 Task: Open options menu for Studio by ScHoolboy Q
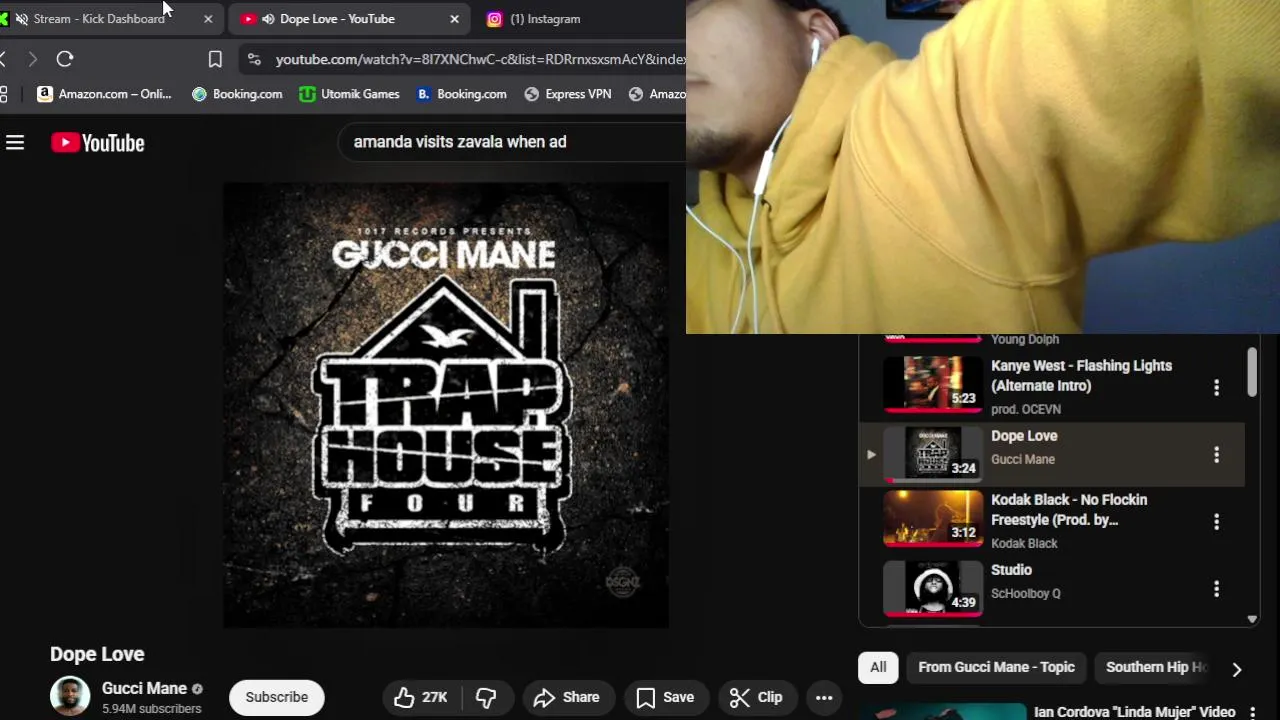click(1216, 589)
